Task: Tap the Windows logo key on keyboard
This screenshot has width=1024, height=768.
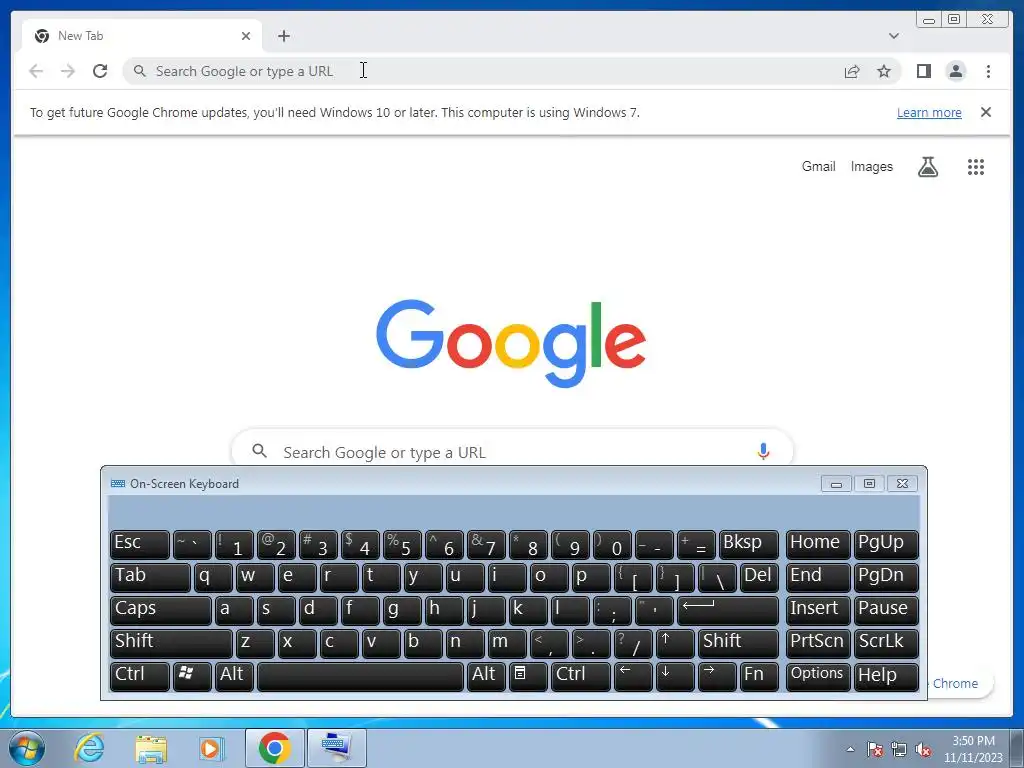Action: pos(192,676)
